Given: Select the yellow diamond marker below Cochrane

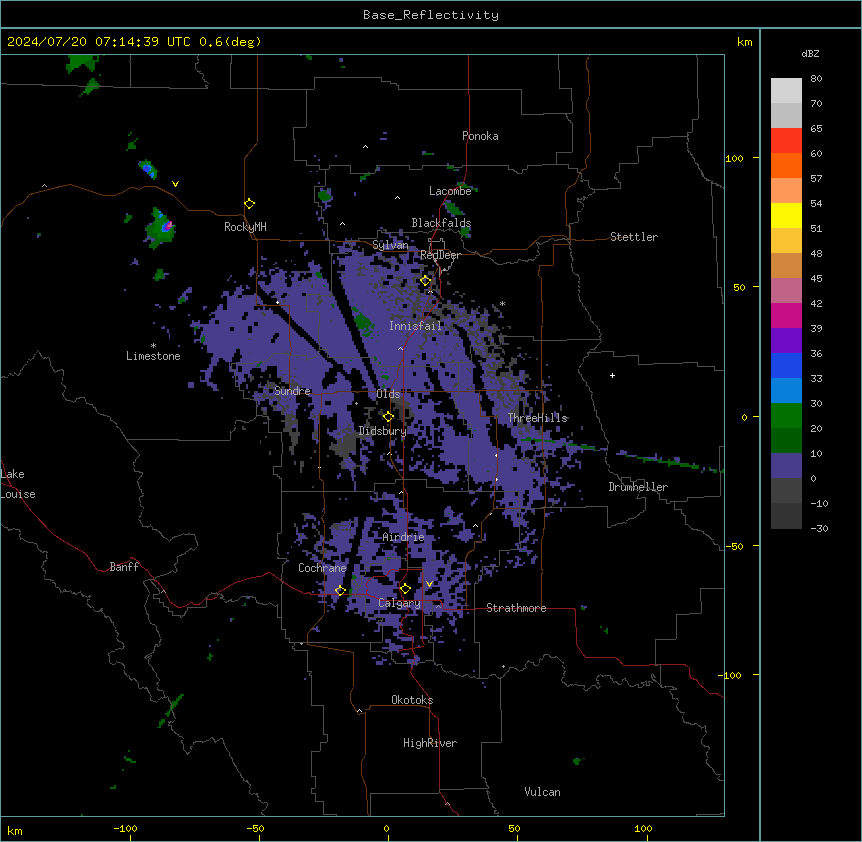Looking at the screenshot, I should tap(340, 591).
